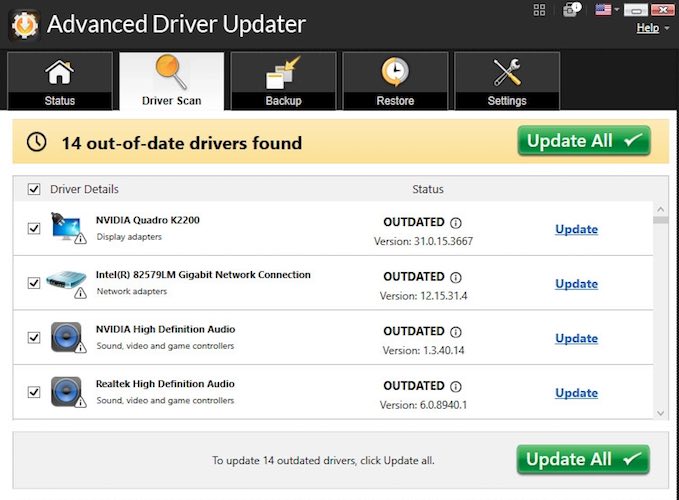Click the top Update All button
Image resolution: width=679 pixels, height=500 pixels.
click(x=584, y=141)
